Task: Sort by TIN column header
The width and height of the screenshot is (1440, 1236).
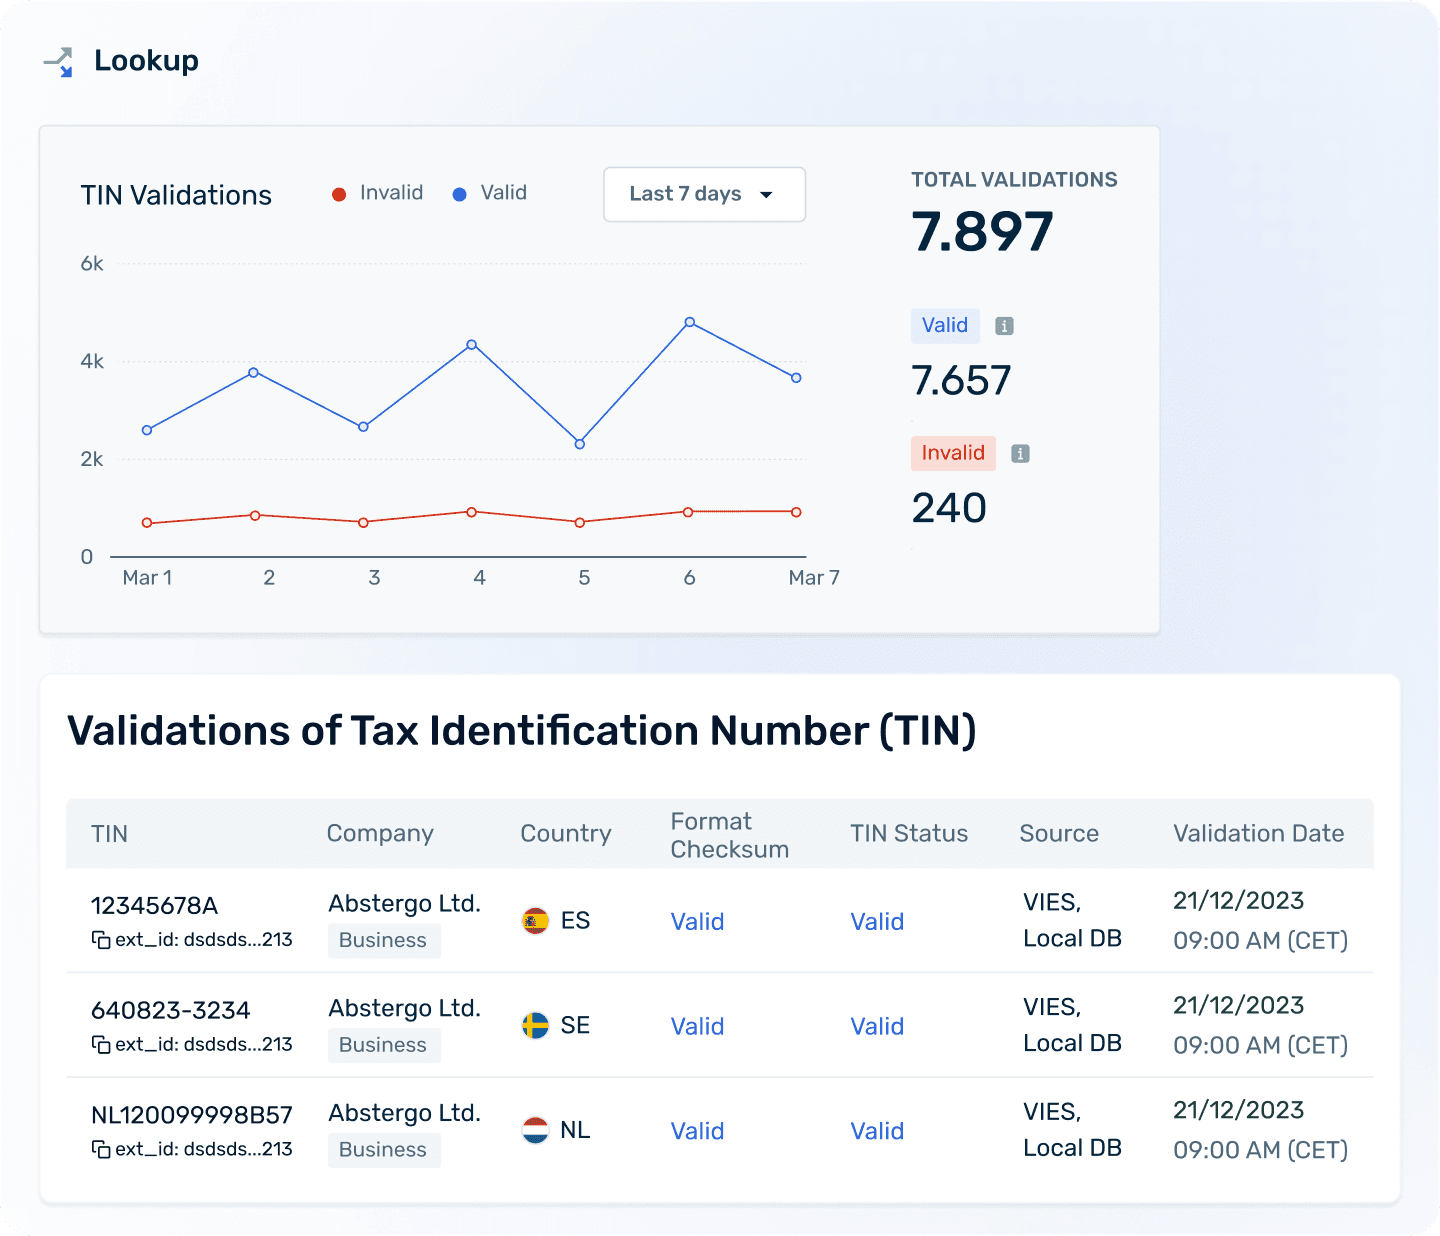Action: click(x=109, y=834)
